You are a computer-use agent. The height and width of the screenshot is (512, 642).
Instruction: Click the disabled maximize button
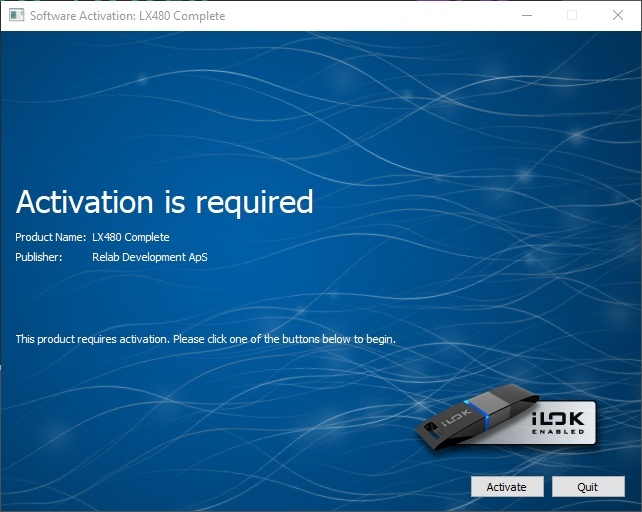click(x=572, y=16)
